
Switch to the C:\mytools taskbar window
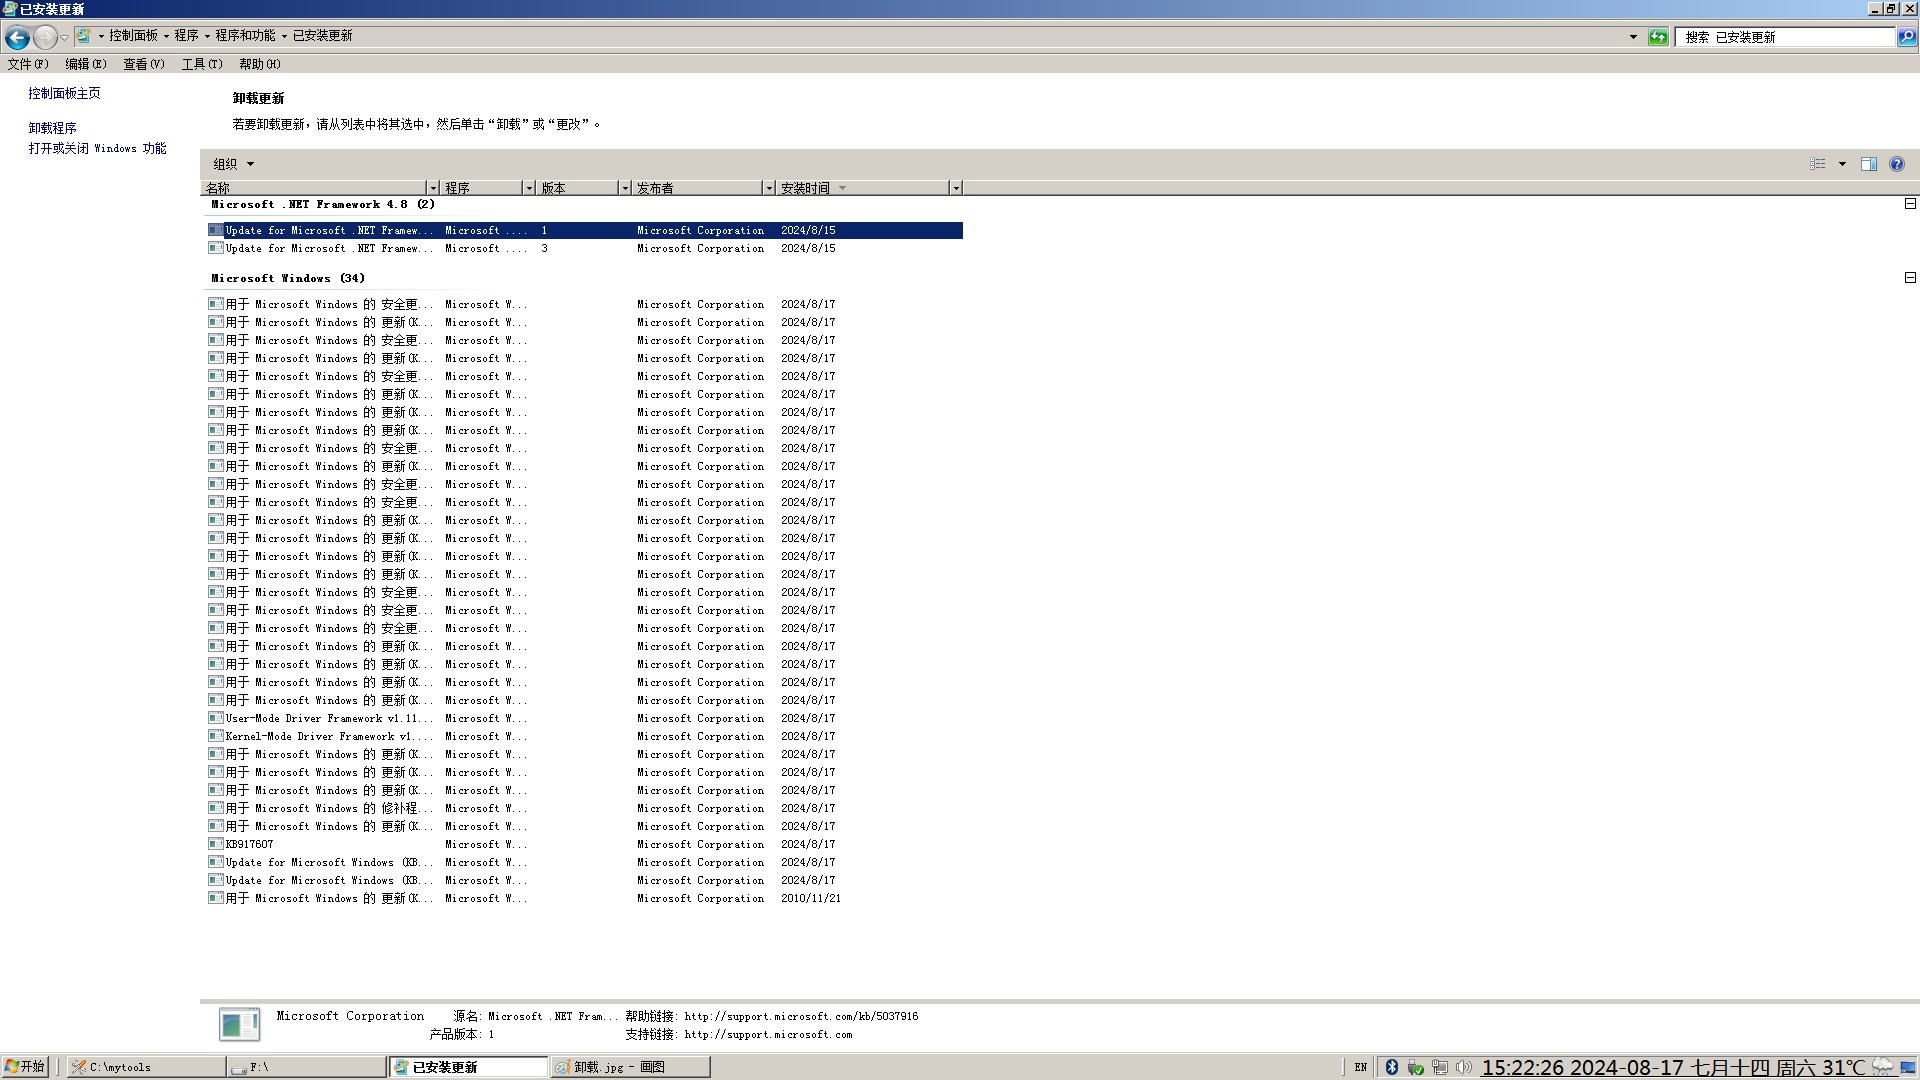pos(146,1067)
